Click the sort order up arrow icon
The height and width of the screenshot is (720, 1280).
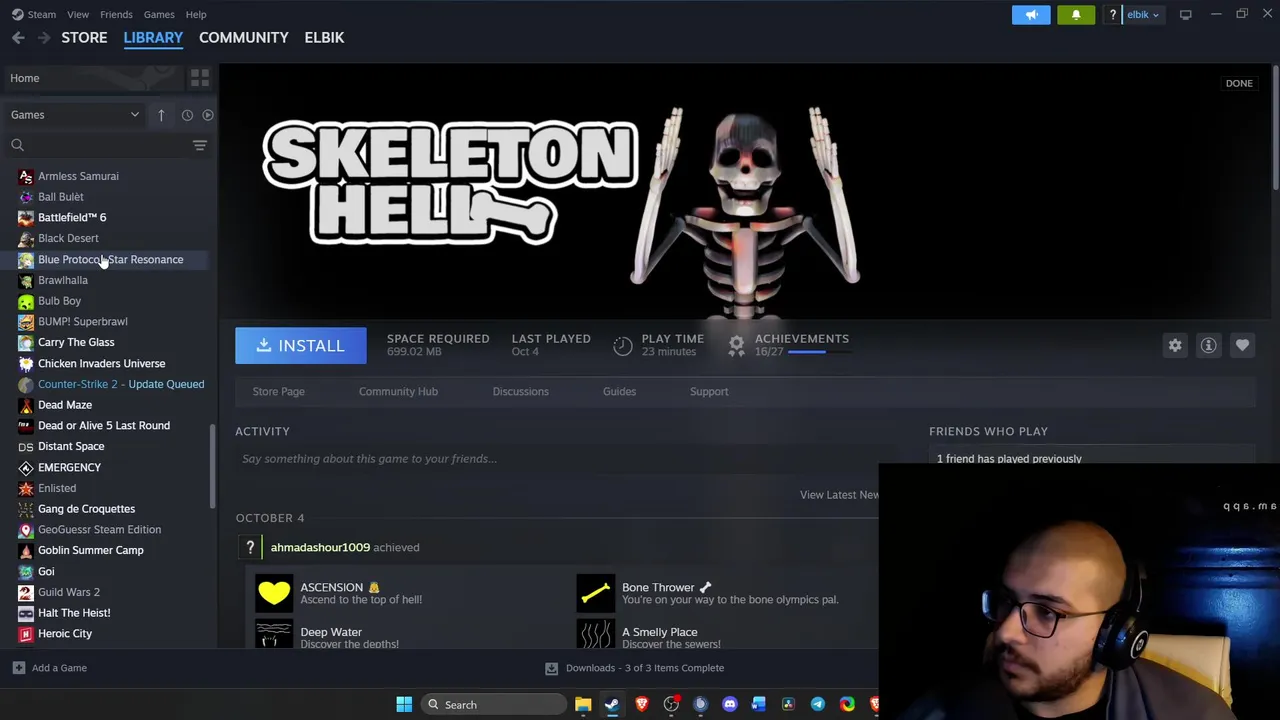coord(161,115)
